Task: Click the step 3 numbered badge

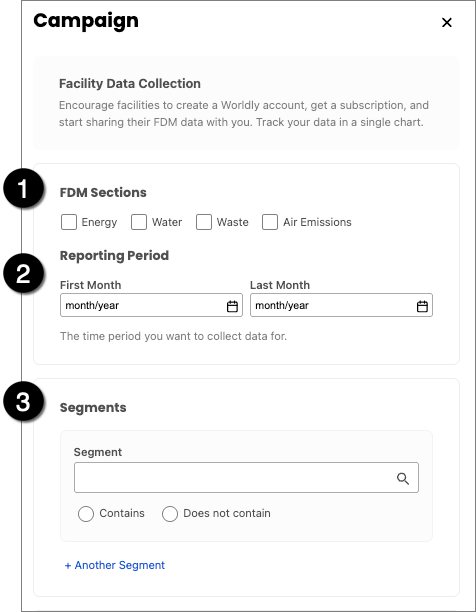Action: pyautogui.click(x=23, y=401)
